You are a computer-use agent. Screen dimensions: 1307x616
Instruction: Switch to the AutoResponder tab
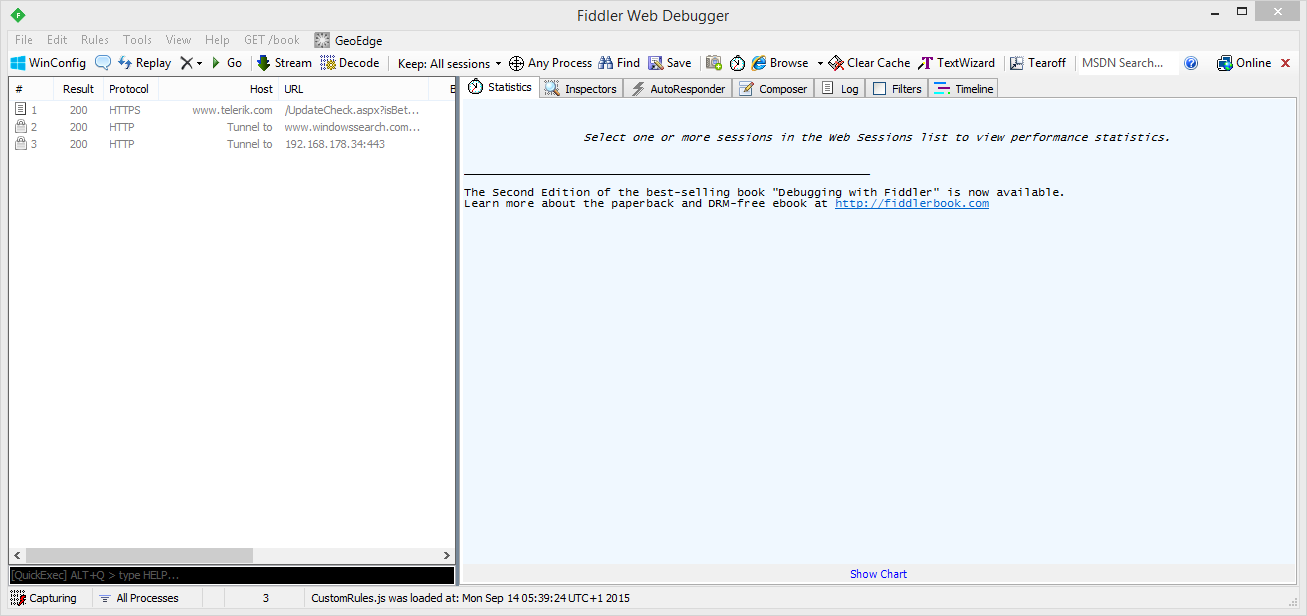pos(677,89)
